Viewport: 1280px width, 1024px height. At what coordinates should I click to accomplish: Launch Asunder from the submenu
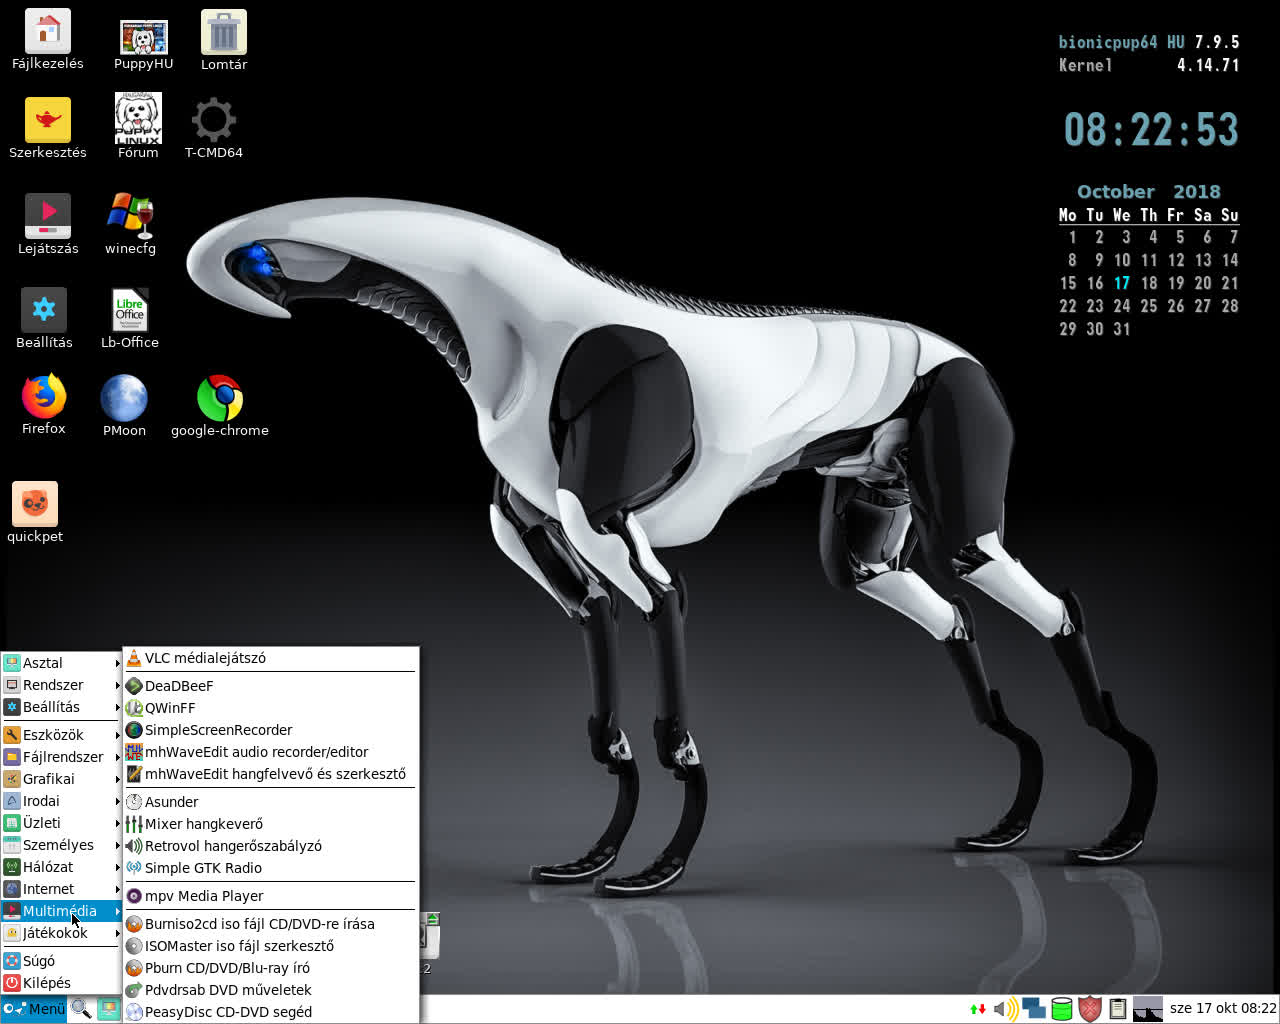[270, 802]
